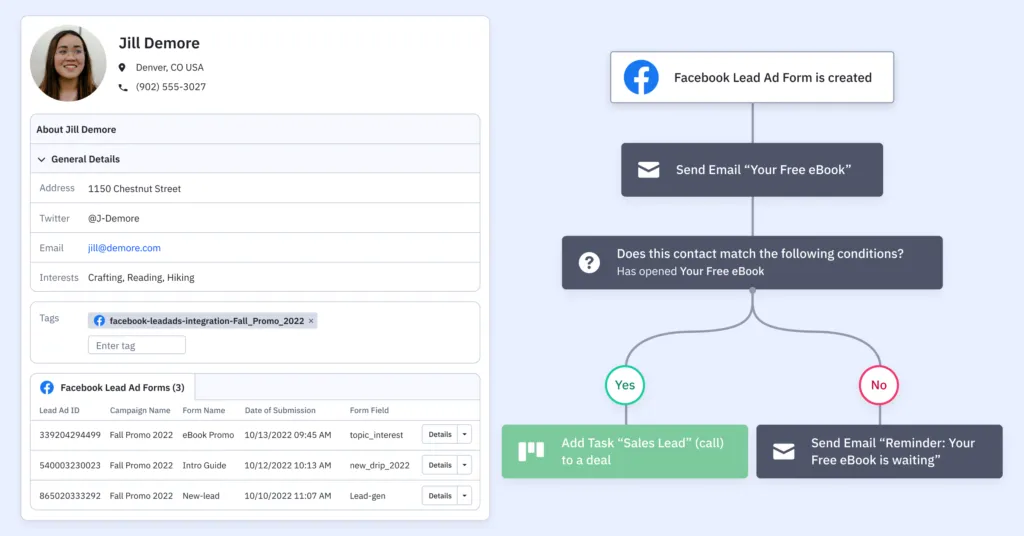This screenshot has height=536, width=1024.
Task: Click the deal board icon in Add Task node
Action: (x=531, y=451)
